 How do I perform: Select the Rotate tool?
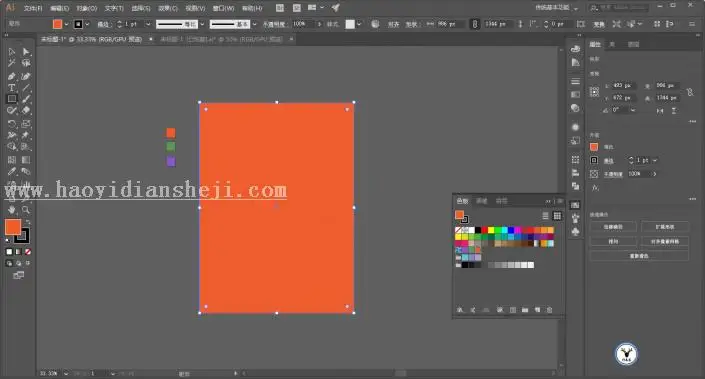pos(12,124)
